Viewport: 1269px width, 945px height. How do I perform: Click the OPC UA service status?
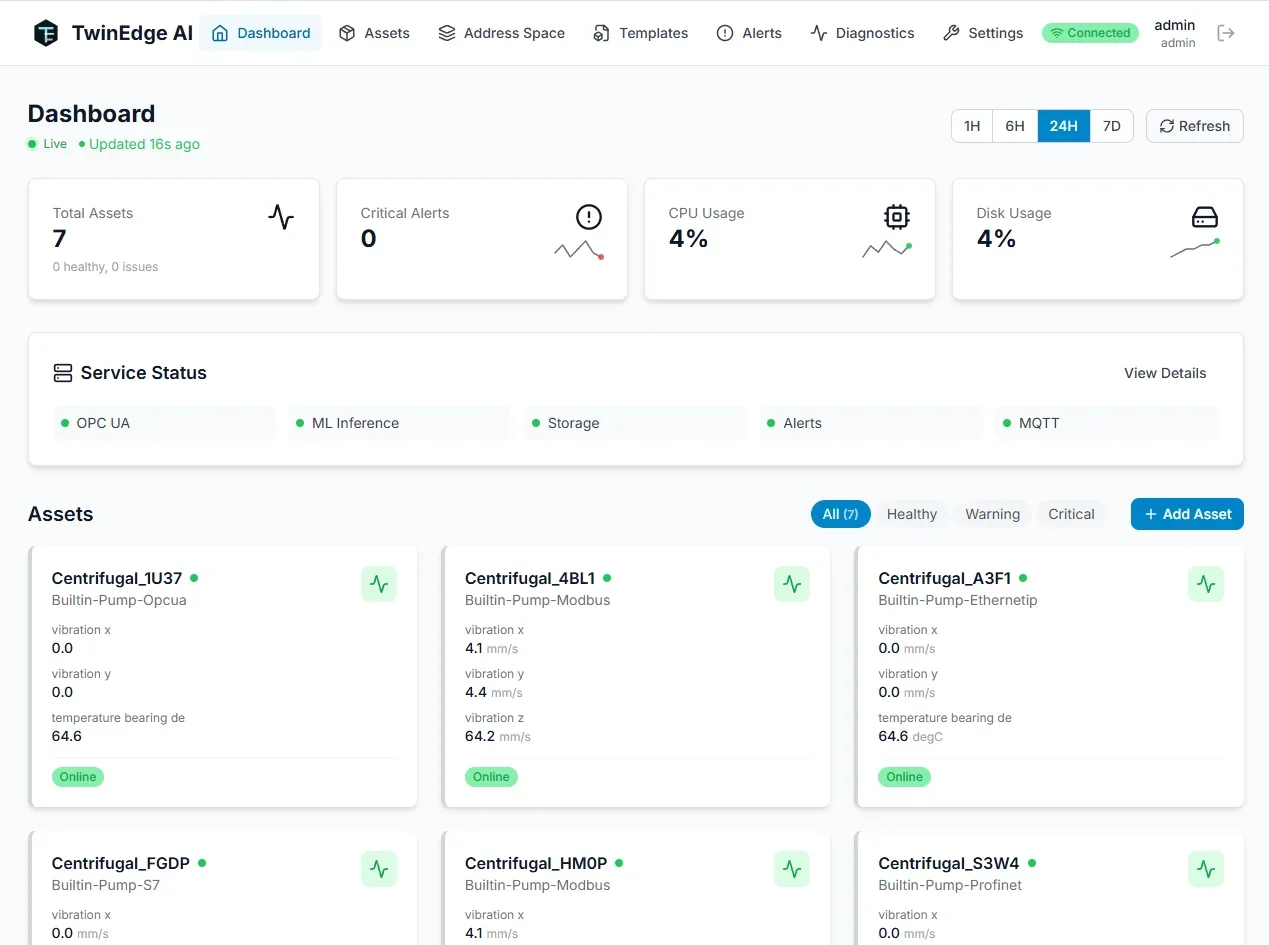point(164,423)
